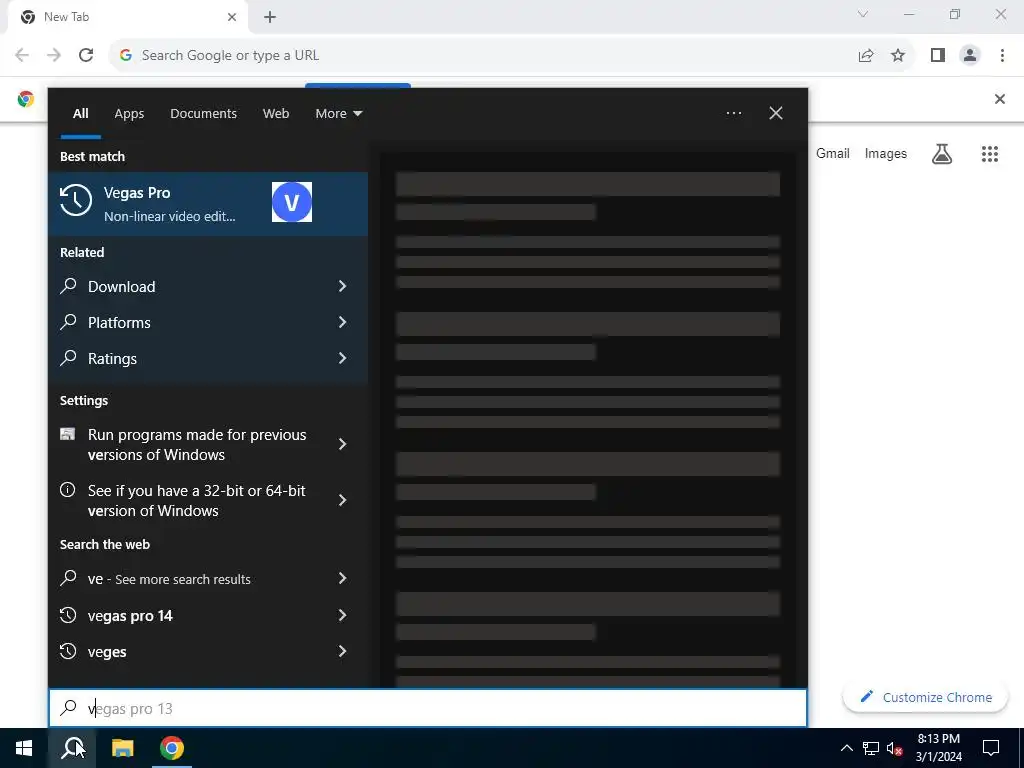Open the More filters dropdown
The image size is (1024, 768).
click(338, 114)
